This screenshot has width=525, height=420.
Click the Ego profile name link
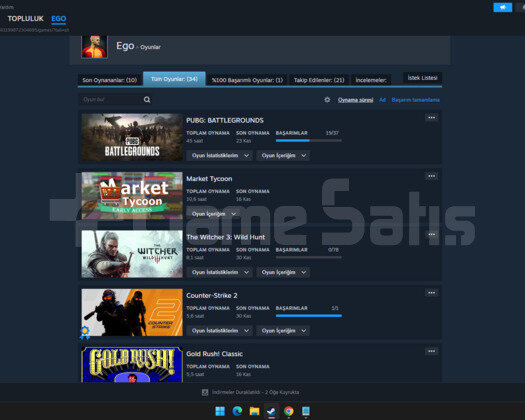pos(125,46)
